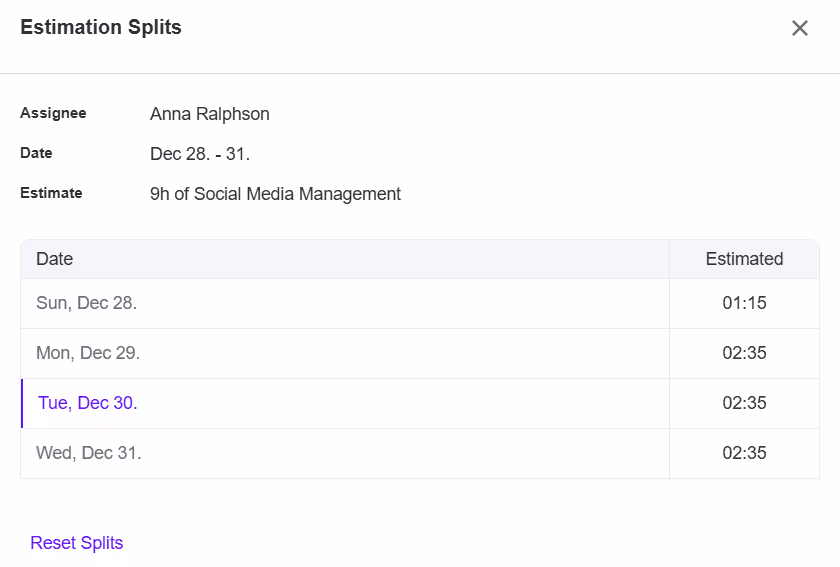Image resolution: width=840 pixels, height=567 pixels.
Task: Select the Wed, Dec 31. row date
Action: (x=88, y=453)
